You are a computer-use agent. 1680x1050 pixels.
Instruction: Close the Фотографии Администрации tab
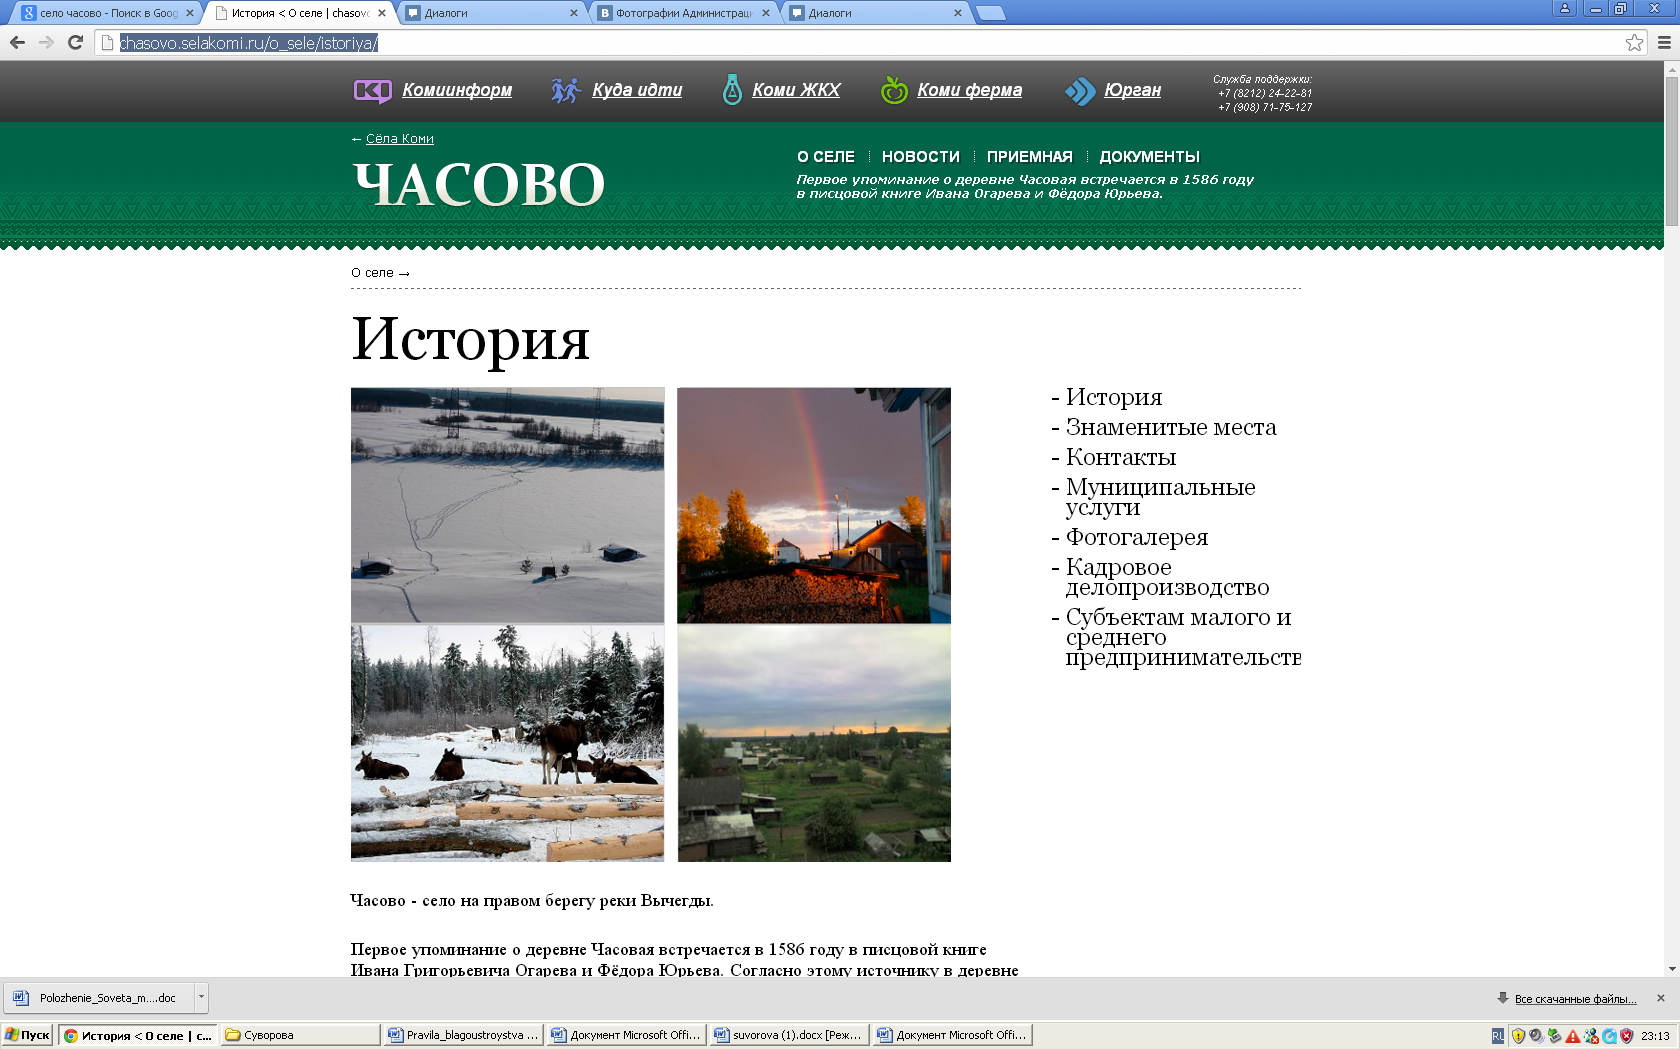pyautogui.click(x=766, y=13)
